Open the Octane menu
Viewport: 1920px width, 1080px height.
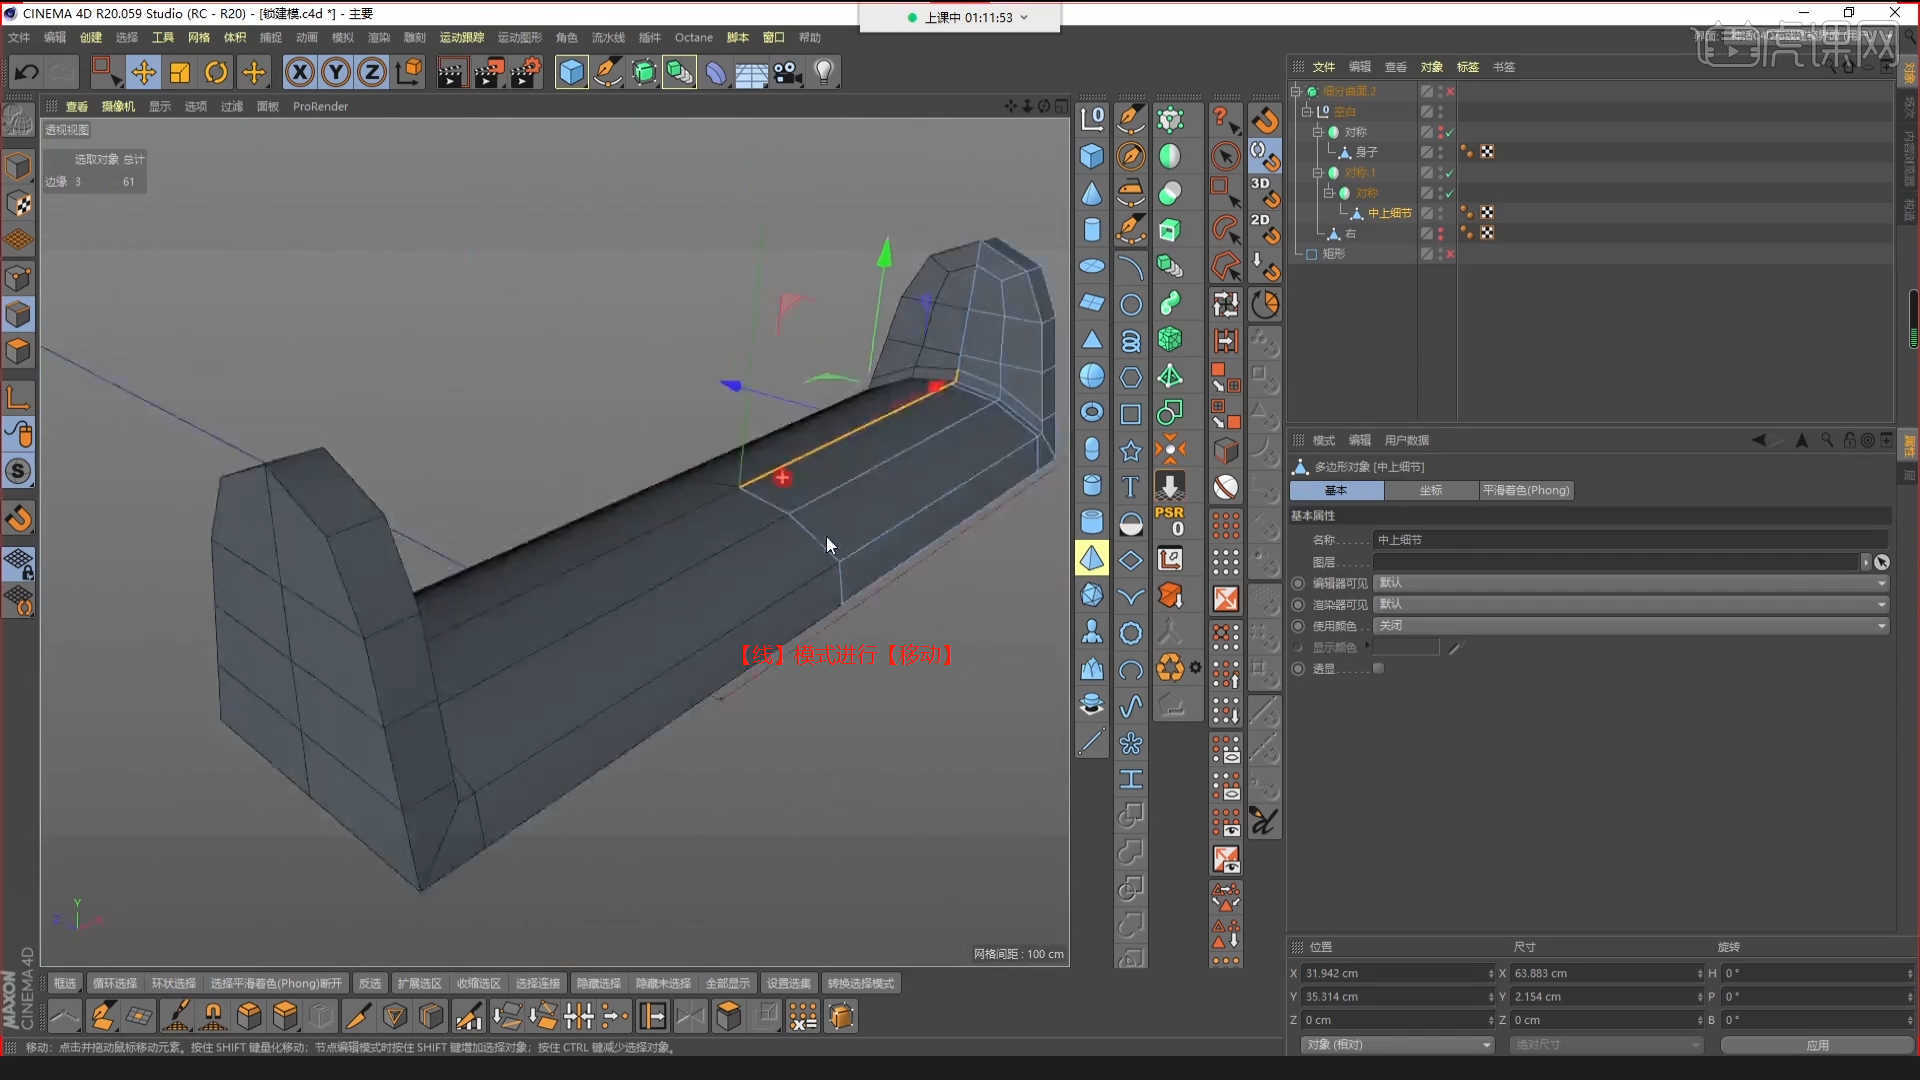pyautogui.click(x=693, y=37)
